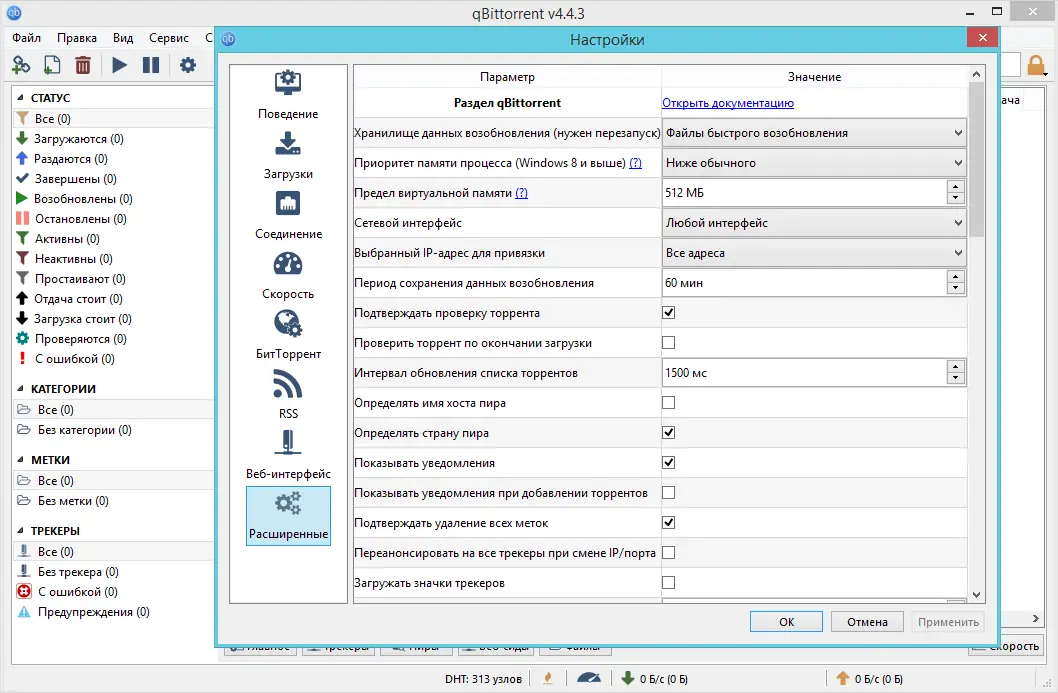Screen dimensions: 1058x693
Task: Increase Предел виртуальной памяти value
Action: (955, 187)
